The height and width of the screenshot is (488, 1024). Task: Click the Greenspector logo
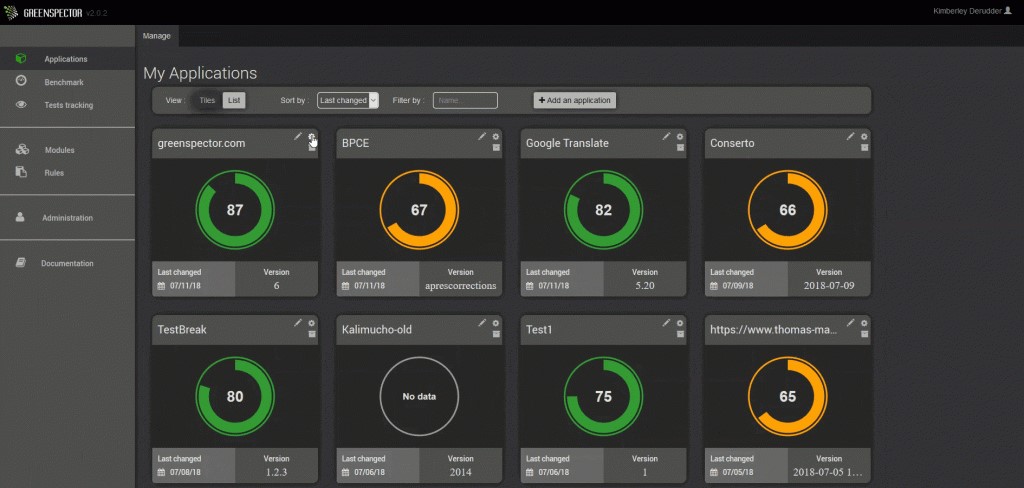tap(42, 13)
